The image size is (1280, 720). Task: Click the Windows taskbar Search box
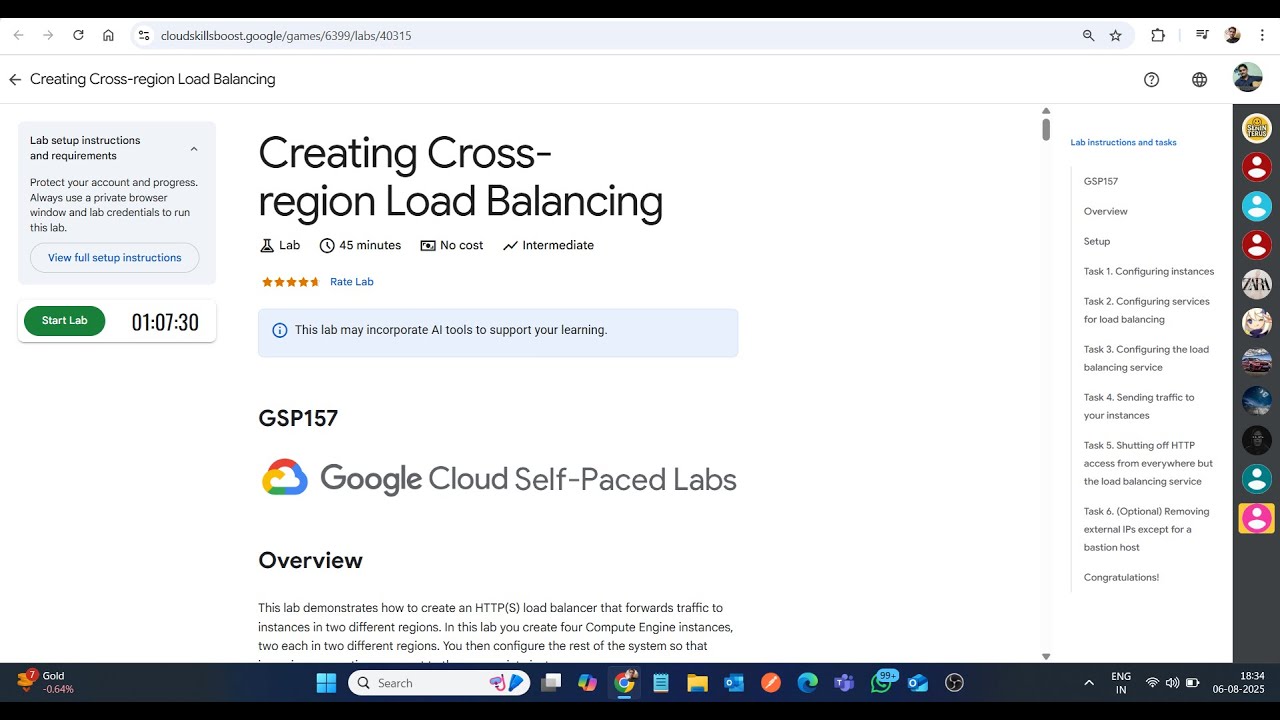[438, 683]
